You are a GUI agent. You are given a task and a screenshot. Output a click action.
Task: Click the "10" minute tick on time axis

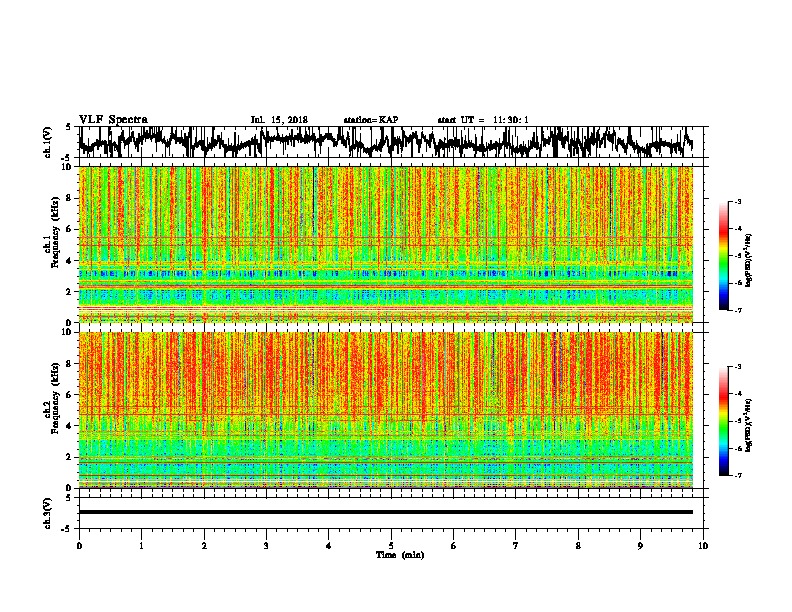click(703, 546)
